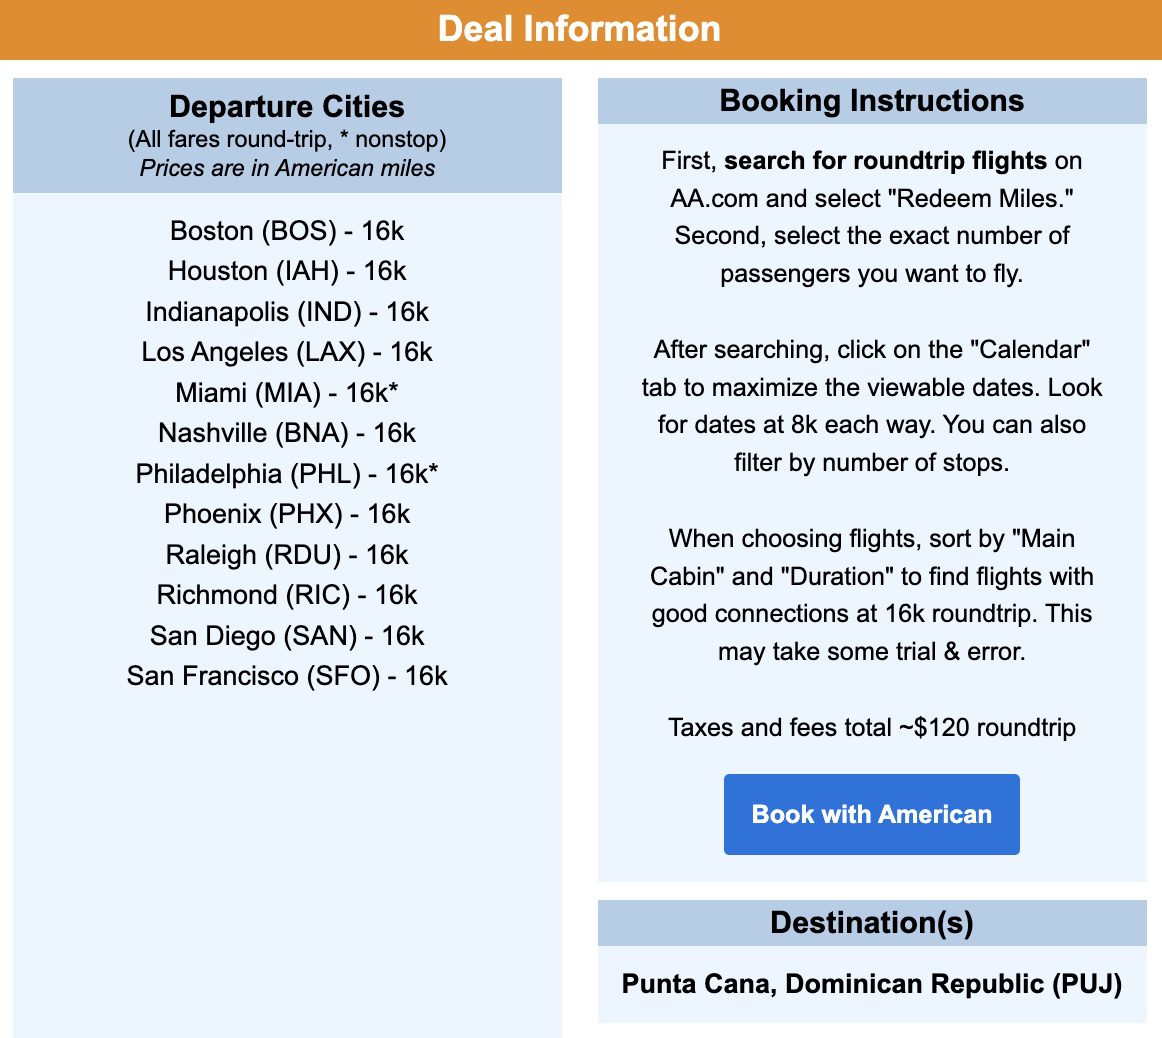Select the Nashville (BNA) departure city
1162x1038 pixels.
pos(286,433)
